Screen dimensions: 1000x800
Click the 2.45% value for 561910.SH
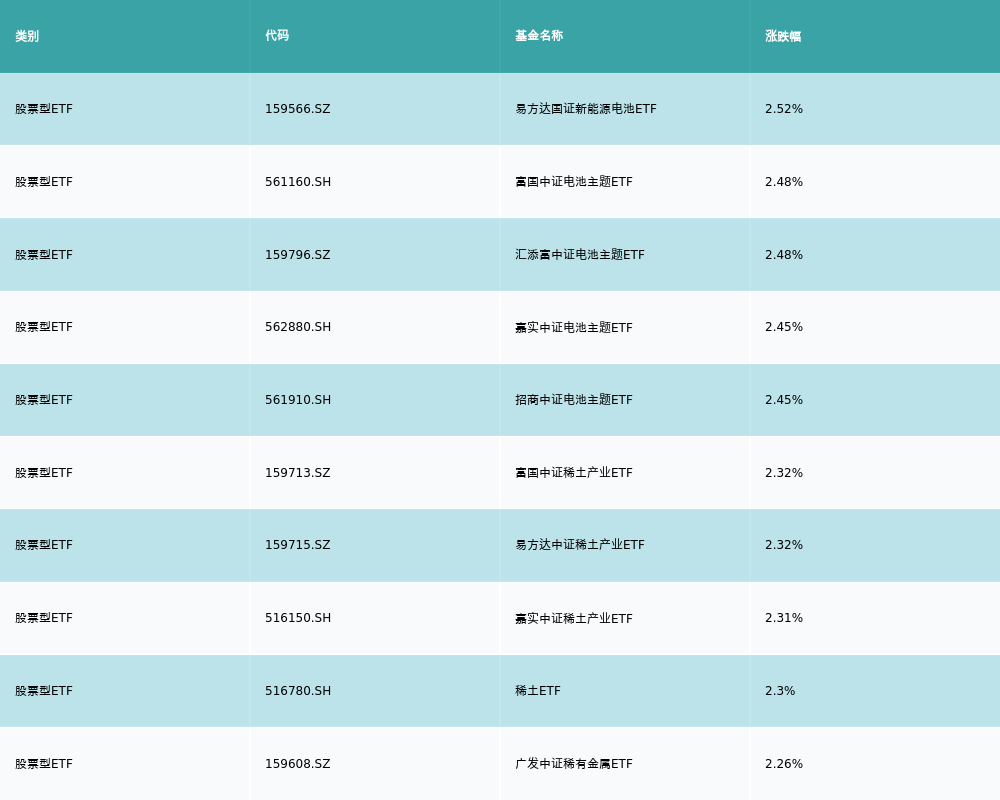point(784,400)
